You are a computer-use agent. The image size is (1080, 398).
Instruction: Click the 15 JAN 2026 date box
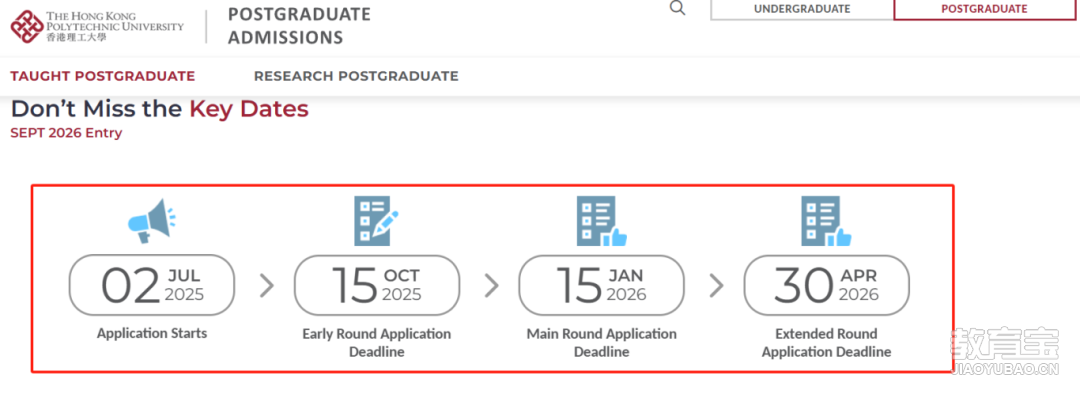coord(601,285)
